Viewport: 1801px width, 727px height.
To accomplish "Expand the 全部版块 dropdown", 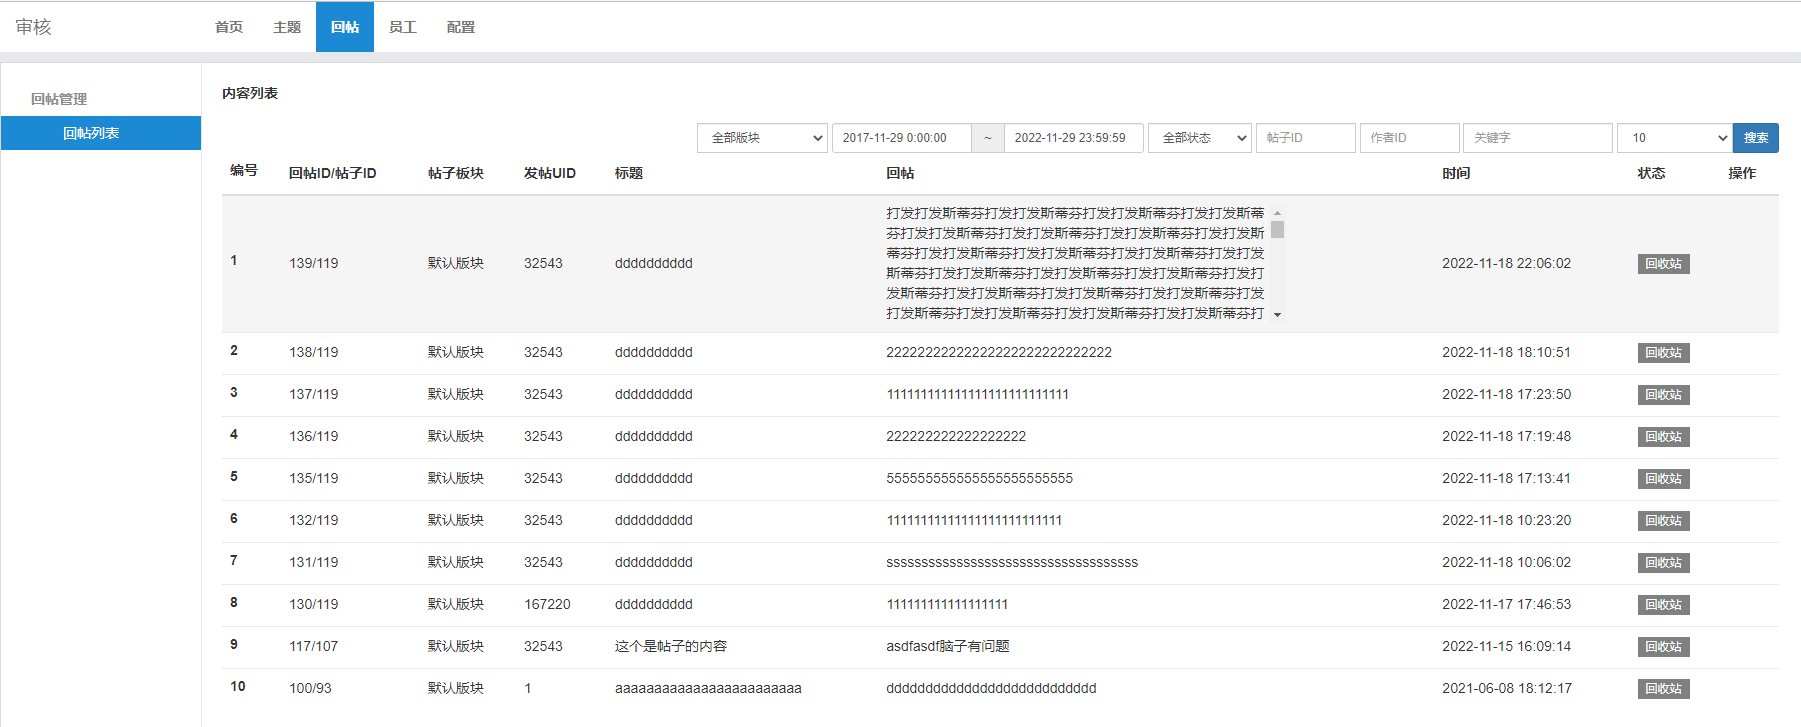I will (762, 138).
